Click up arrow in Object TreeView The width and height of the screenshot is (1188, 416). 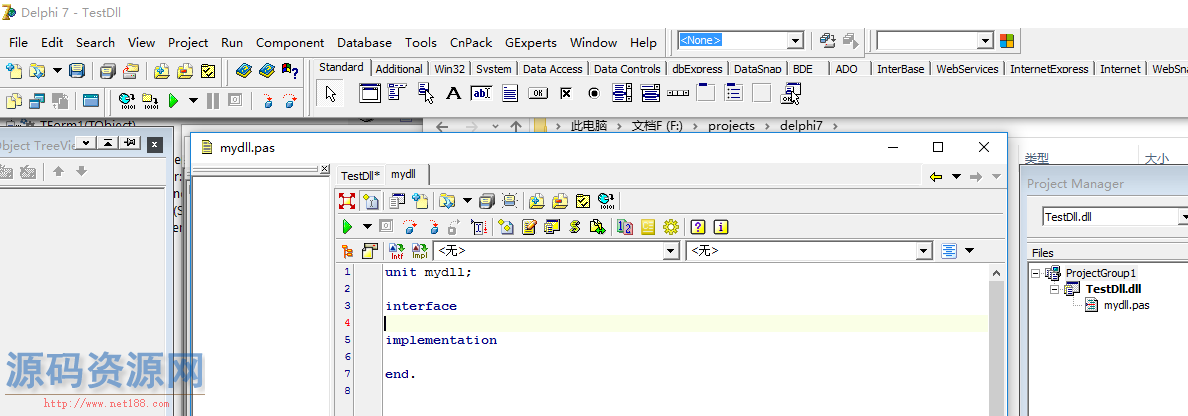(x=58, y=171)
